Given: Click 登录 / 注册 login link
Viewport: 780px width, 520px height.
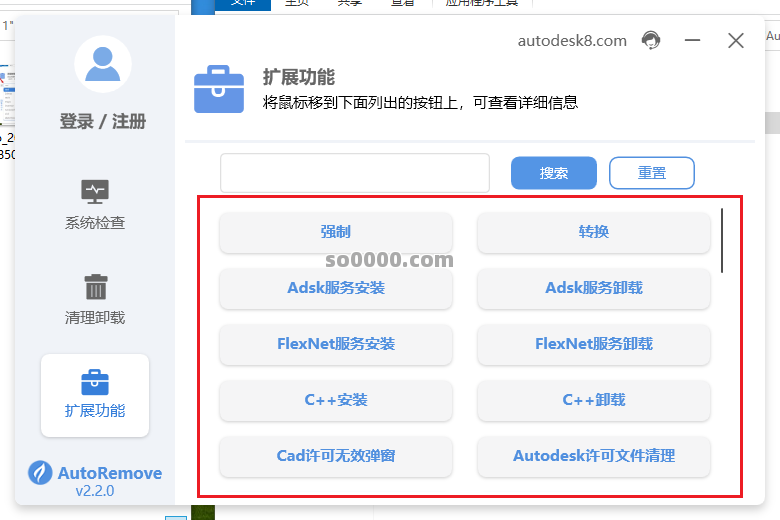Looking at the screenshot, I should point(103,122).
